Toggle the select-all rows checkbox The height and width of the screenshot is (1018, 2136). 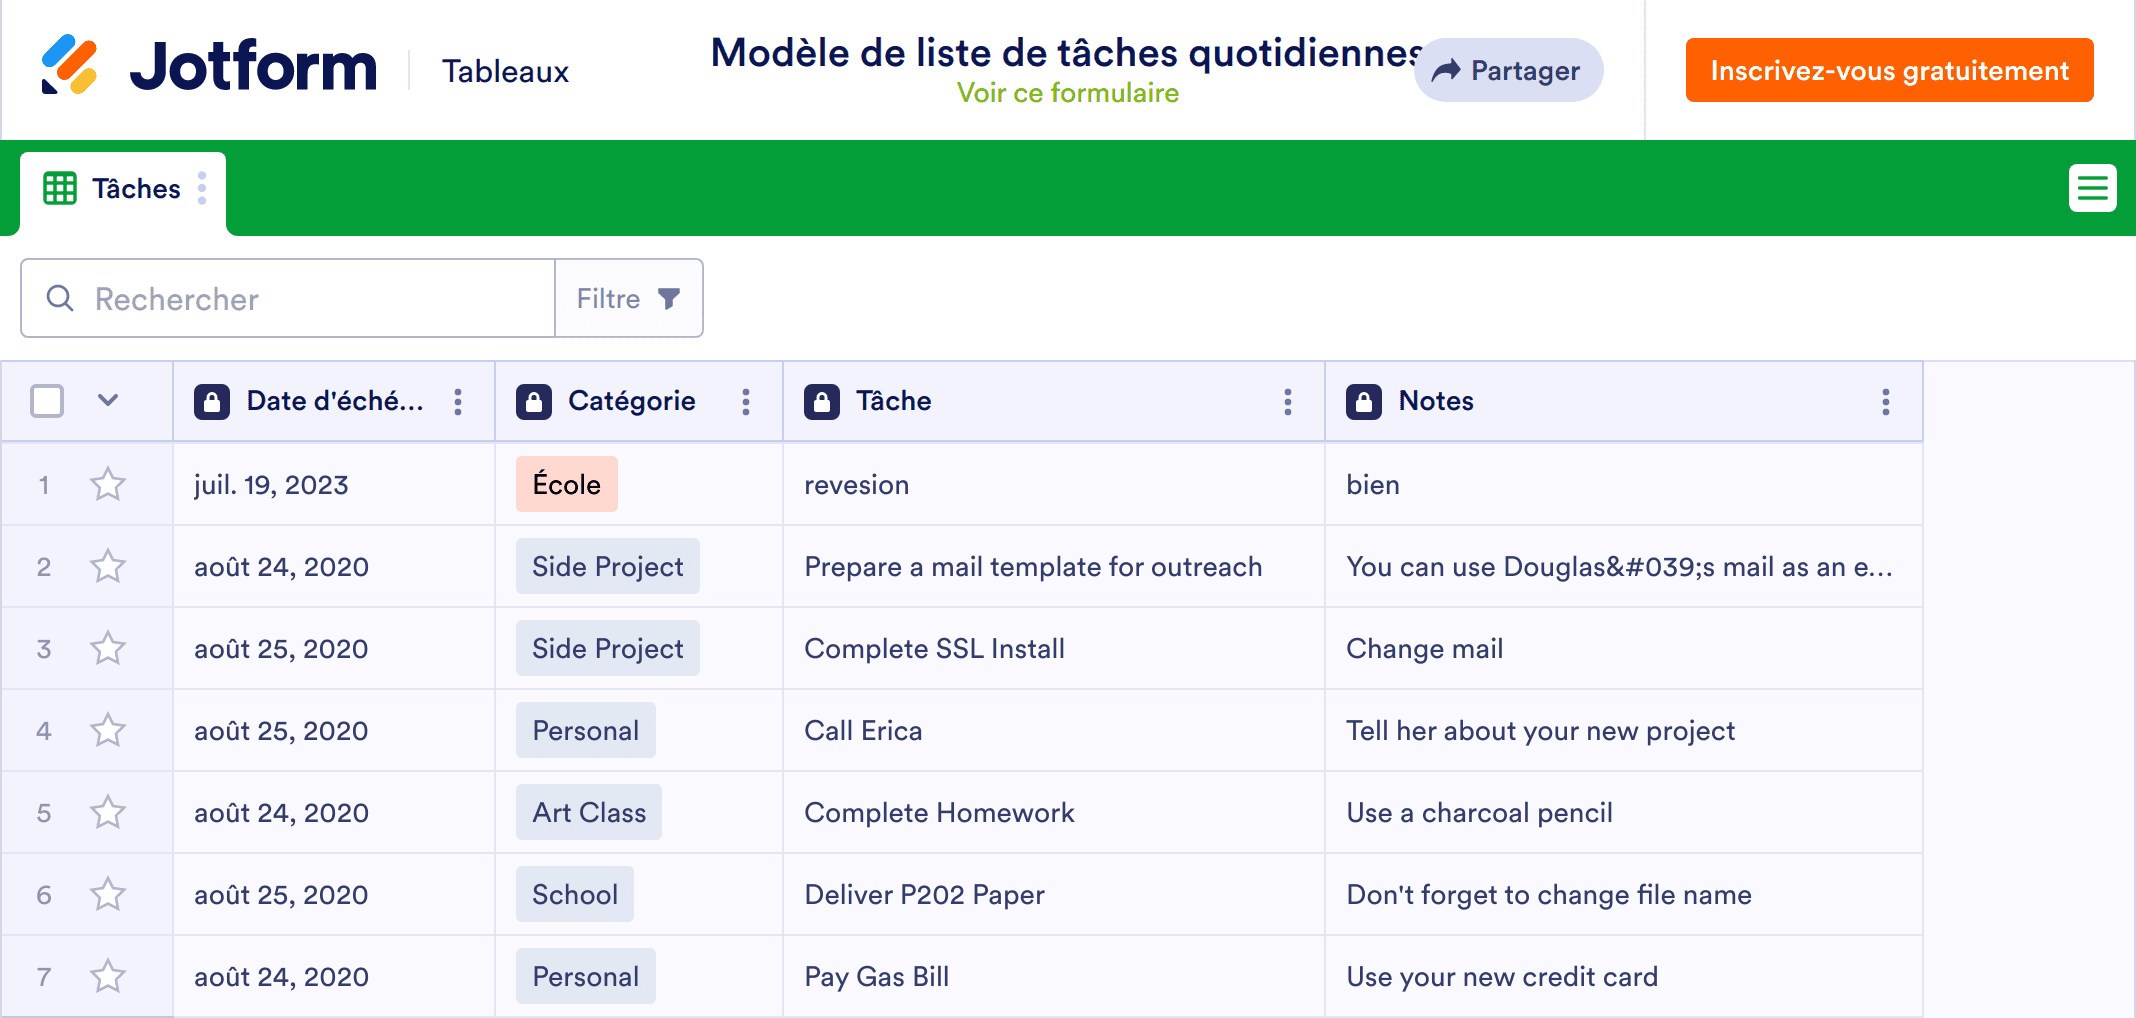(x=47, y=401)
